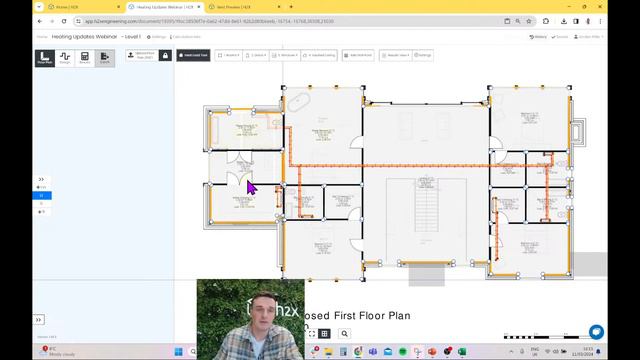Switch to the first Home browser tab
This screenshot has height=360, width=640.
(84, 7)
